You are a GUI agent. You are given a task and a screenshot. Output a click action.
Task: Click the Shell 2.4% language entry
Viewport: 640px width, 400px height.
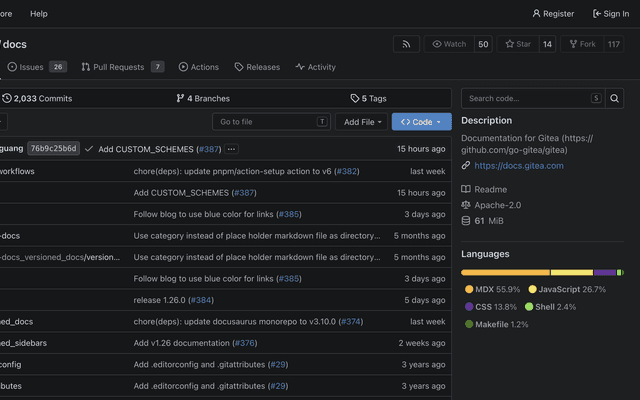coord(550,307)
